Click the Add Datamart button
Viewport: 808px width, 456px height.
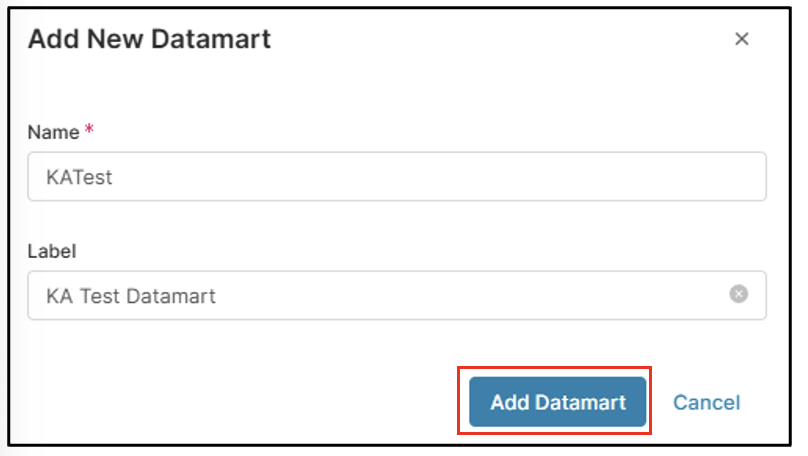tap(557, 402)
